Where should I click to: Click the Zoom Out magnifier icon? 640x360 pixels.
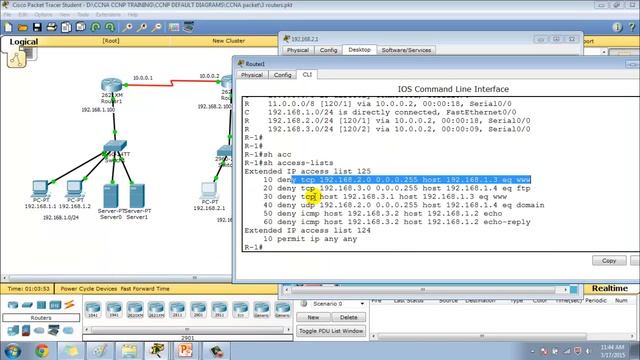(156, 27)
